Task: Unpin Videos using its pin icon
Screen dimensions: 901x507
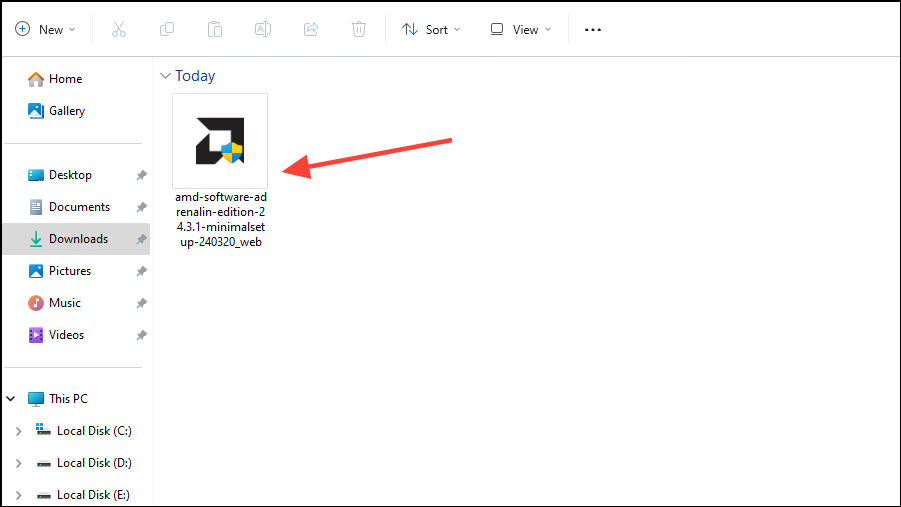Action: (141, 335)
